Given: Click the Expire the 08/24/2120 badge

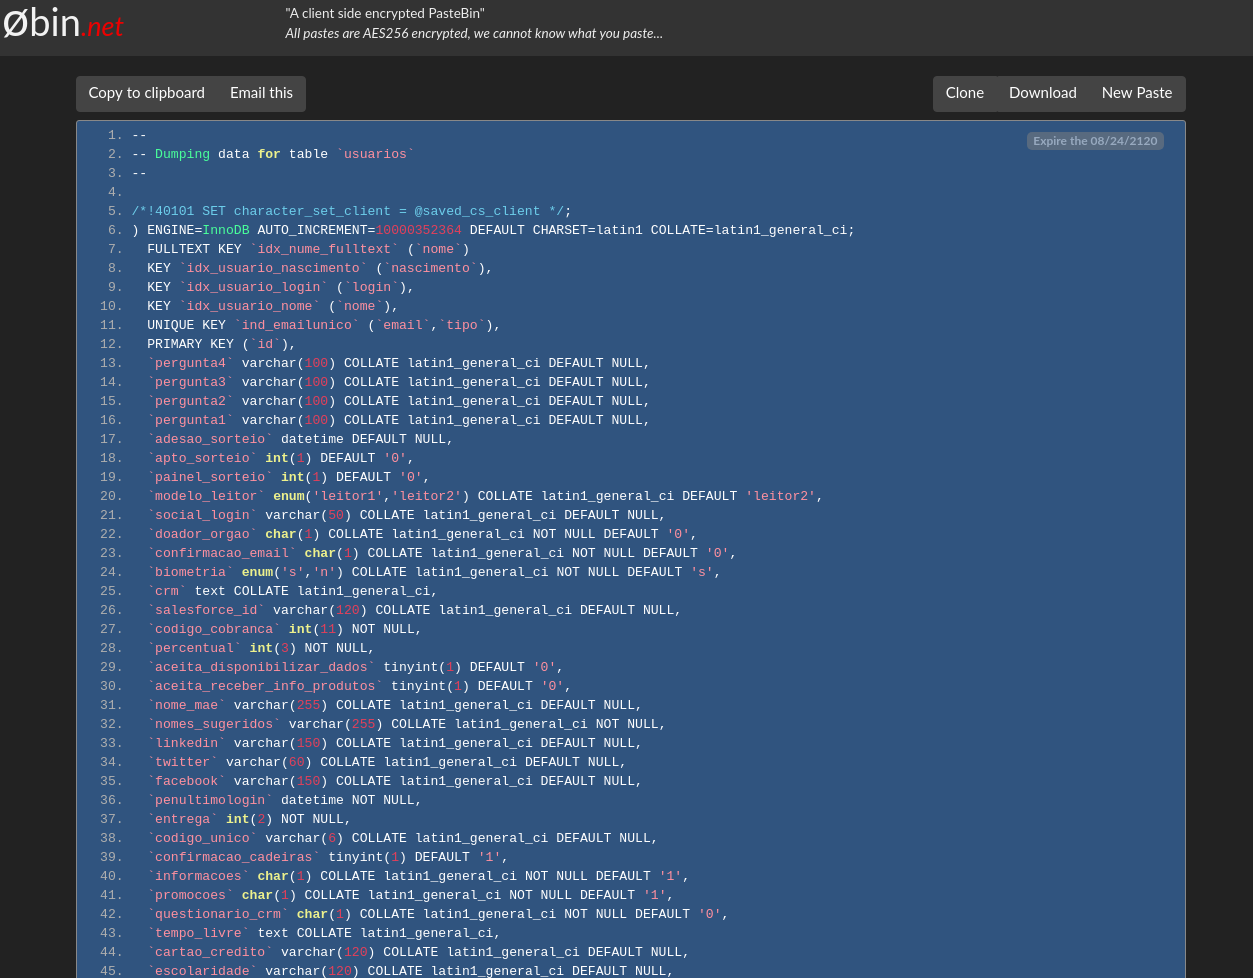Looking at the screenshot, I should 1095,141.
